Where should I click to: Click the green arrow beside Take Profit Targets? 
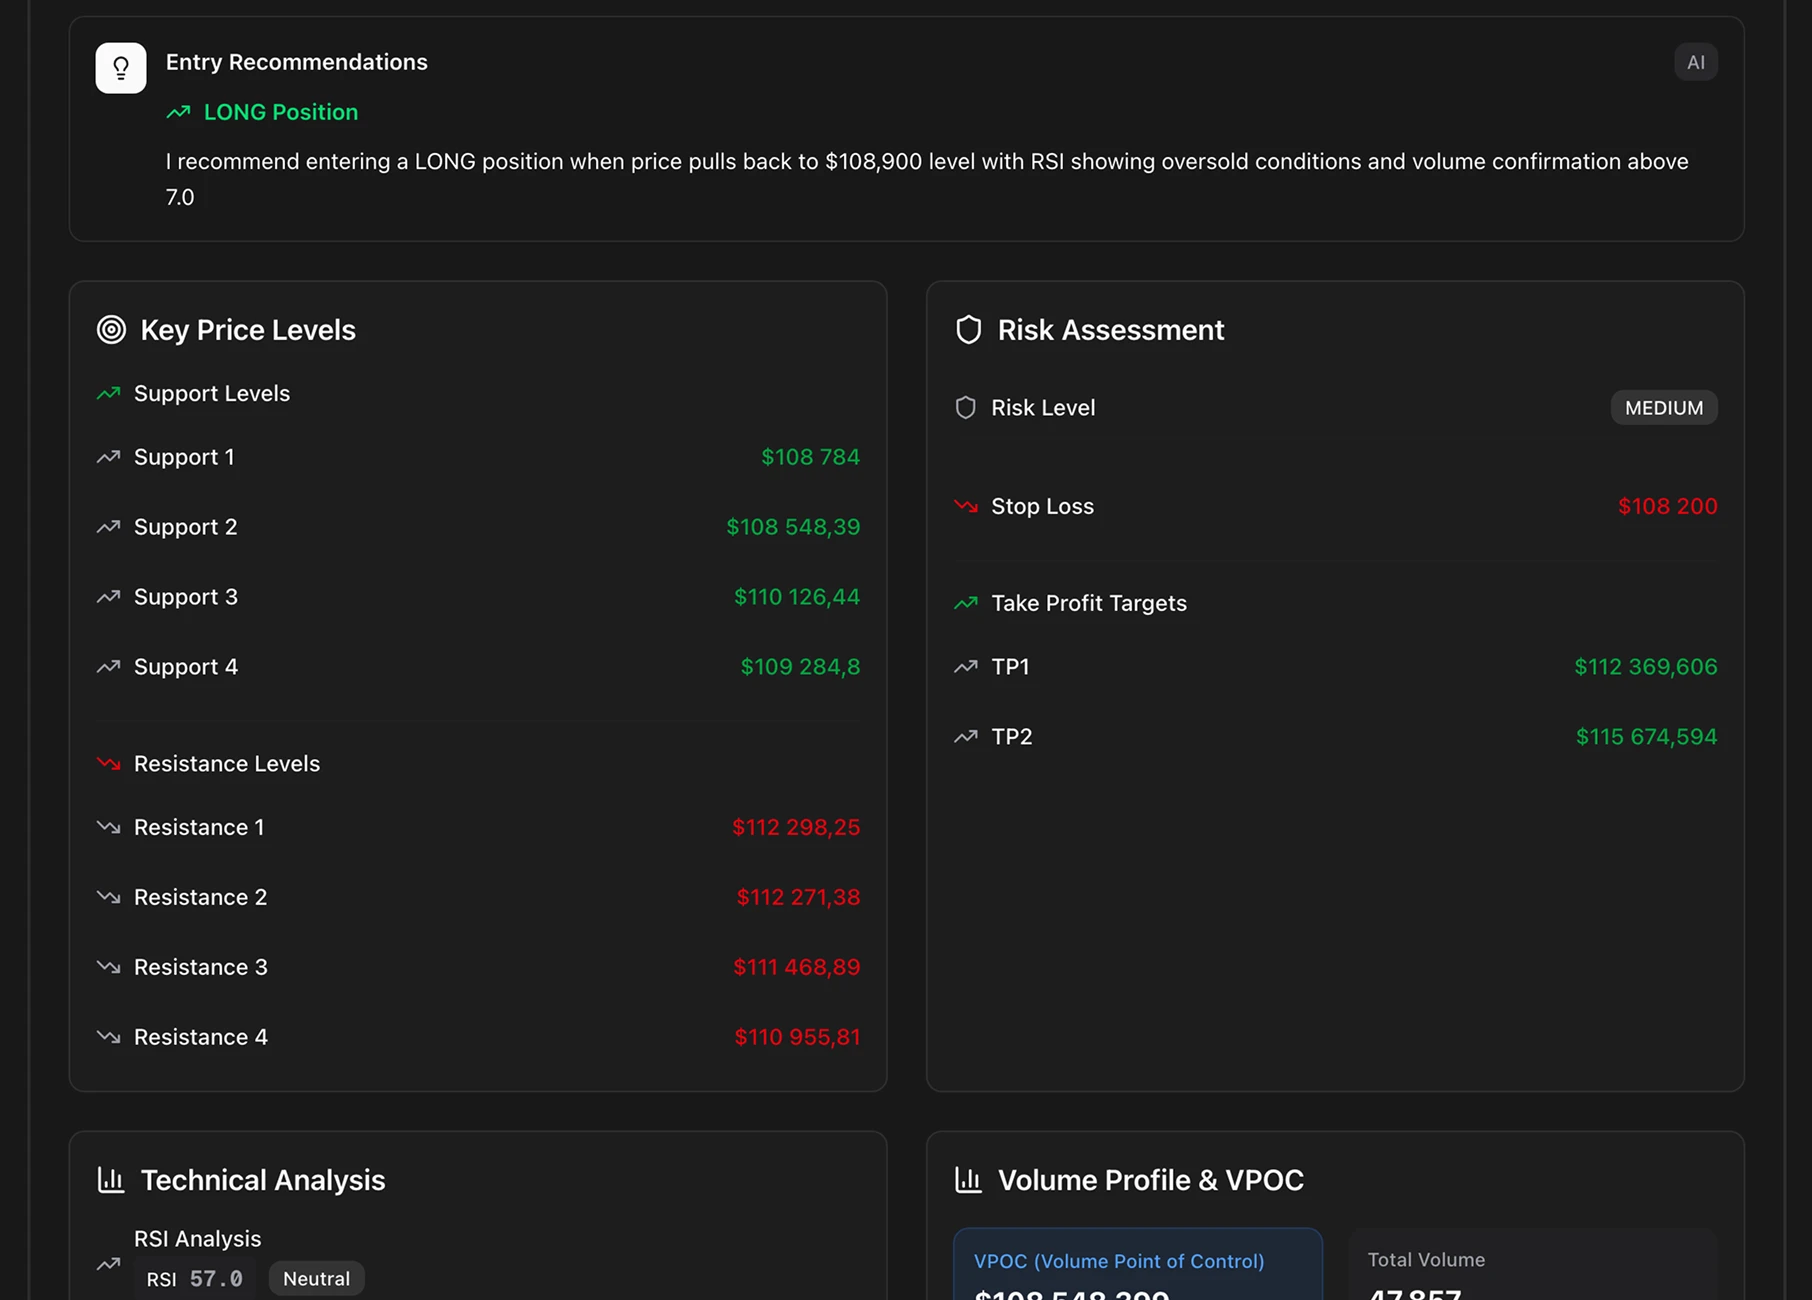point(965,603)
